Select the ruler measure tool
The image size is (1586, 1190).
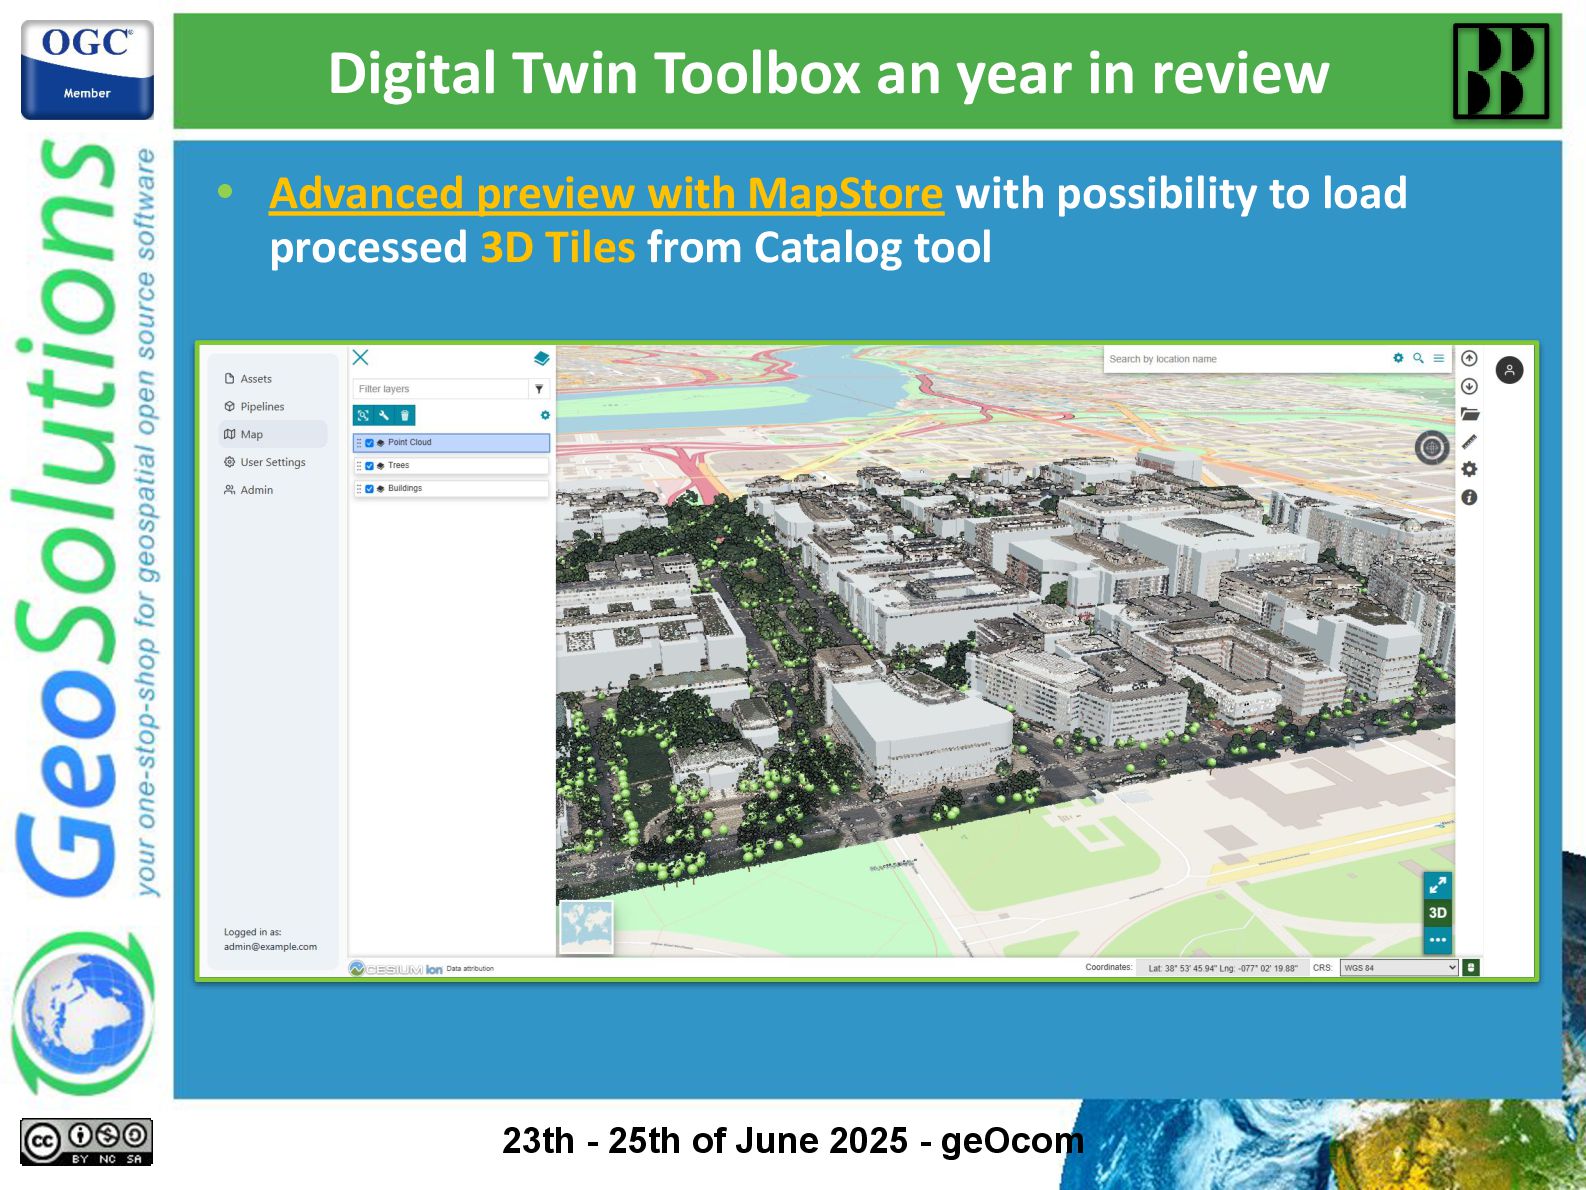1469,441
